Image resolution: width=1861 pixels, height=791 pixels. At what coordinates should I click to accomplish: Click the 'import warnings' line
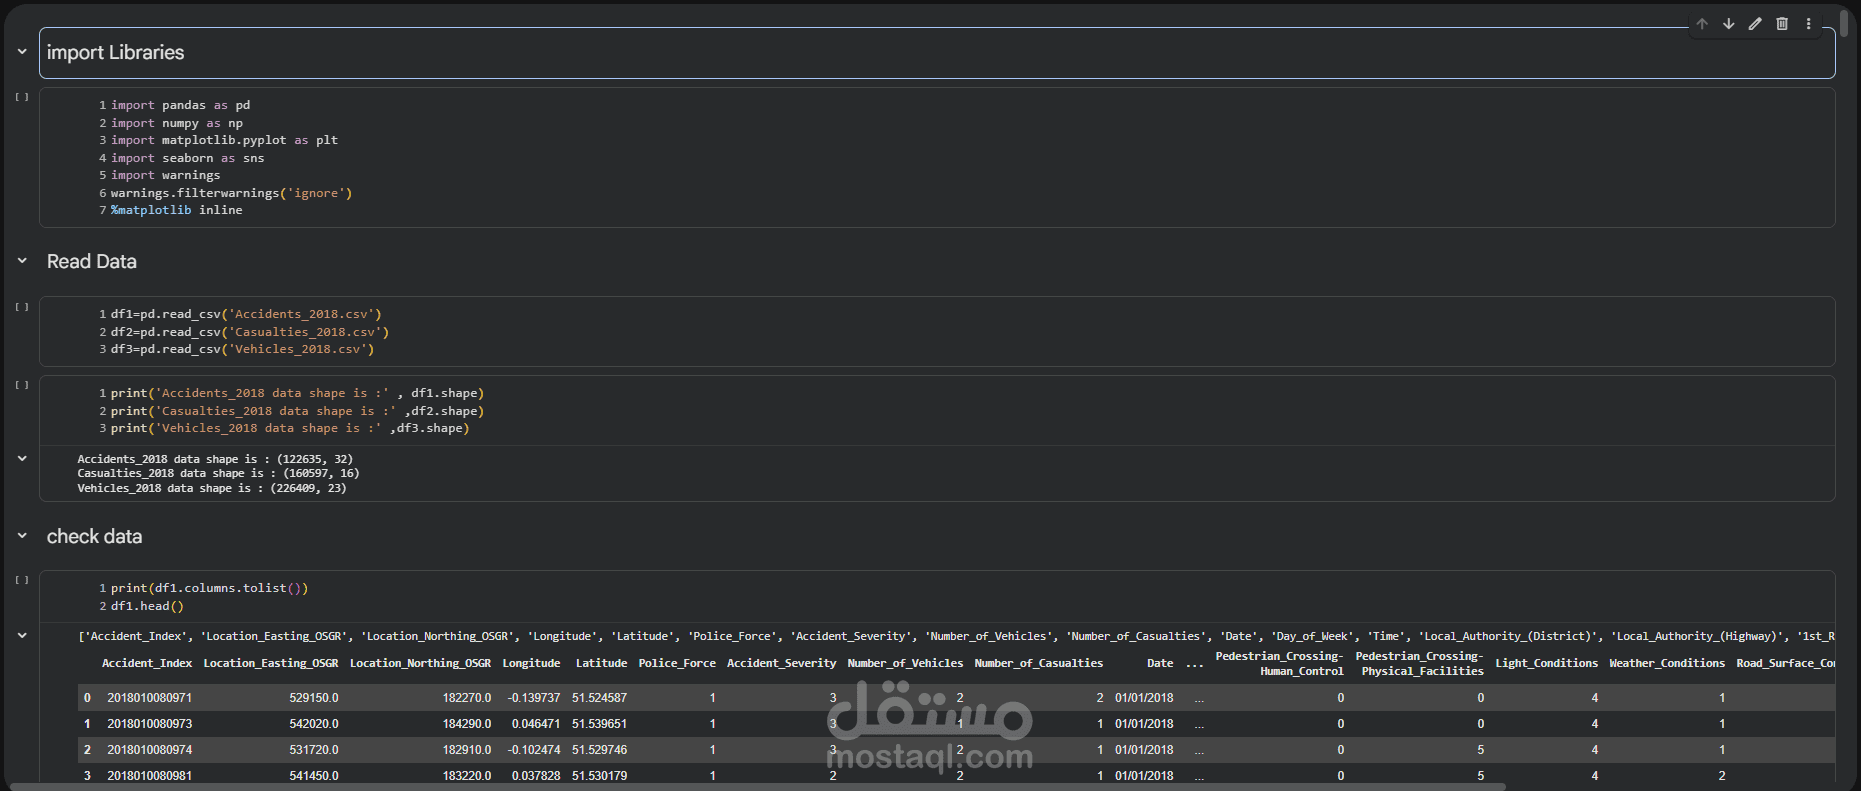click(166, 175)
